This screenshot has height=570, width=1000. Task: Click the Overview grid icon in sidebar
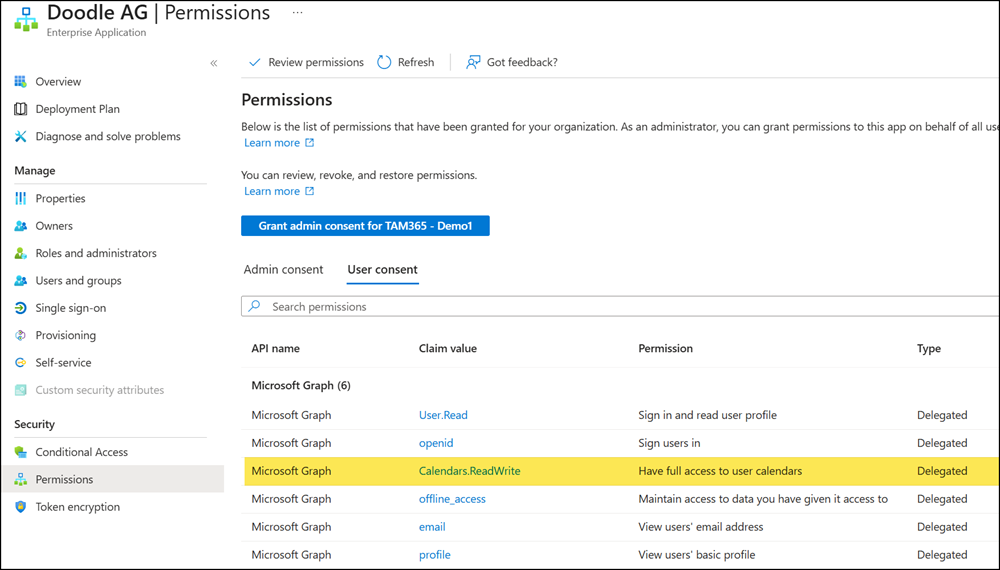[20, 82]
